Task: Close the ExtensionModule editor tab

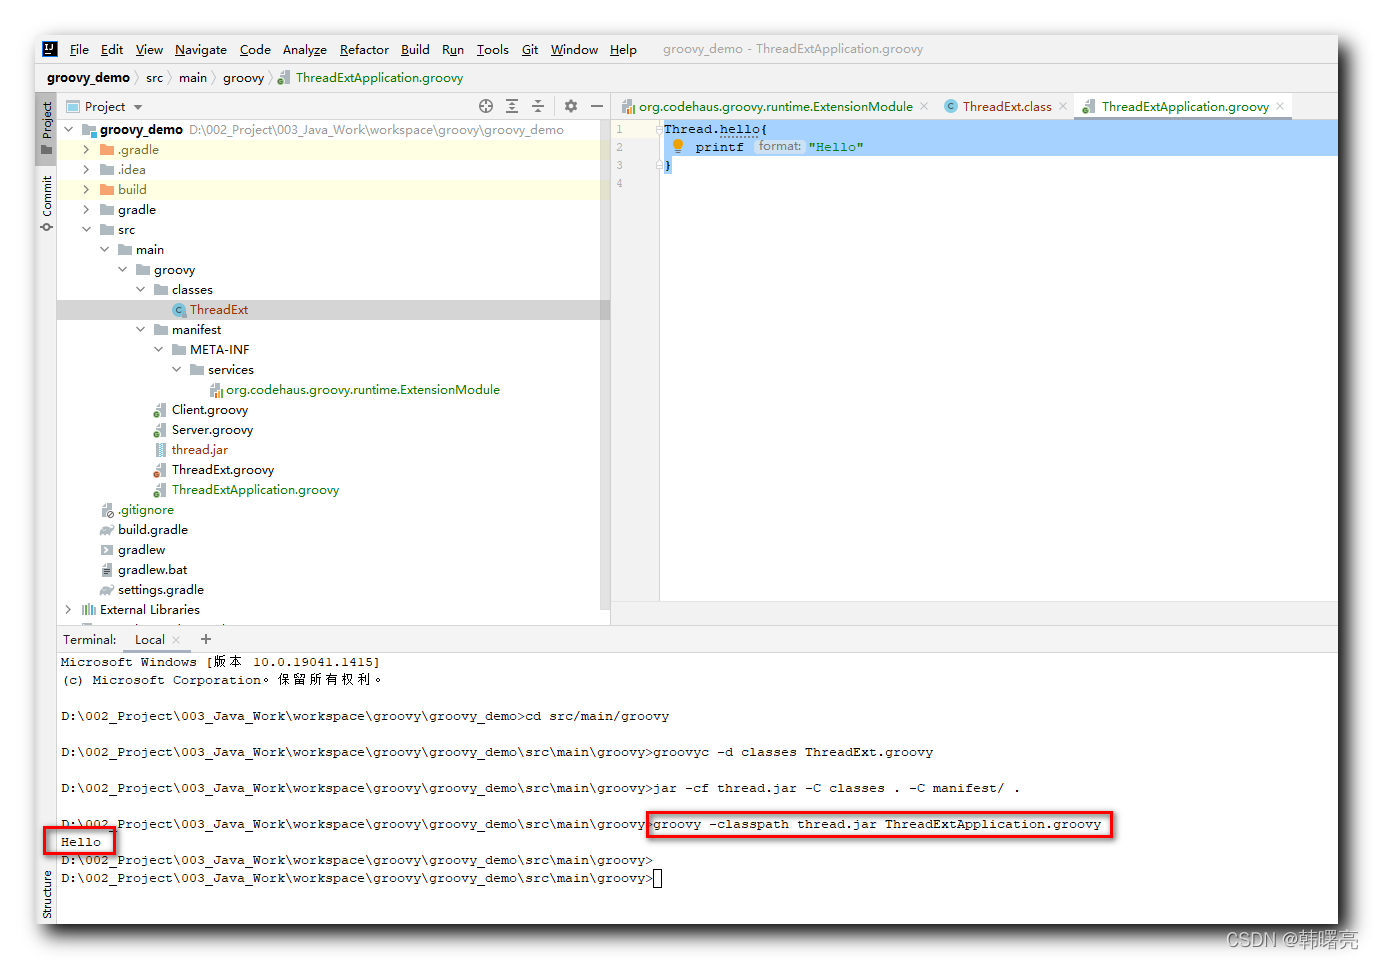Action: coord(924,106)
